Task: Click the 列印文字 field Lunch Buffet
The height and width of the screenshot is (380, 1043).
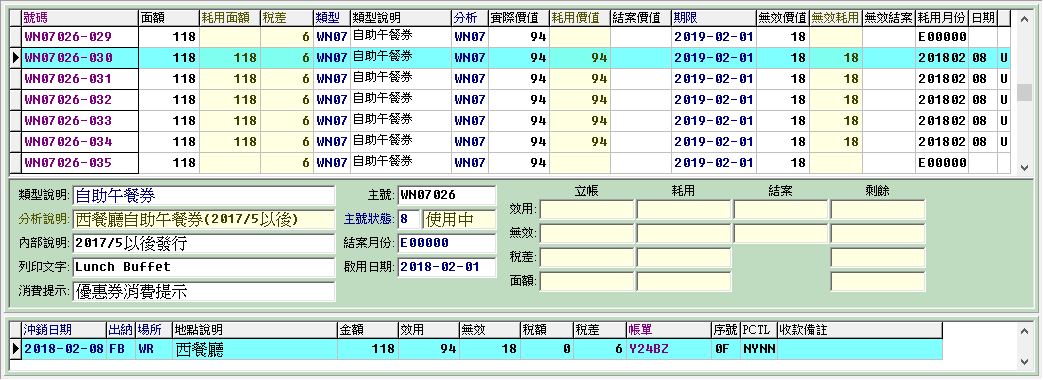Action: (204, 268)
